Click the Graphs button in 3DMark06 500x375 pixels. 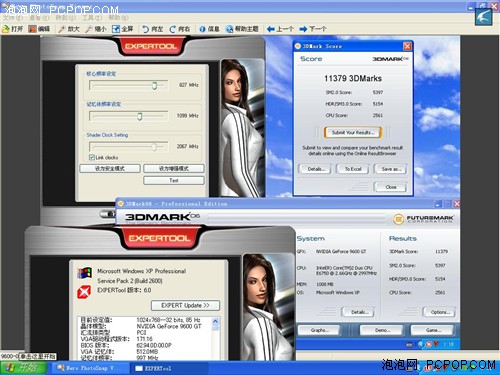pyautogui.click(x=319, y=330)
